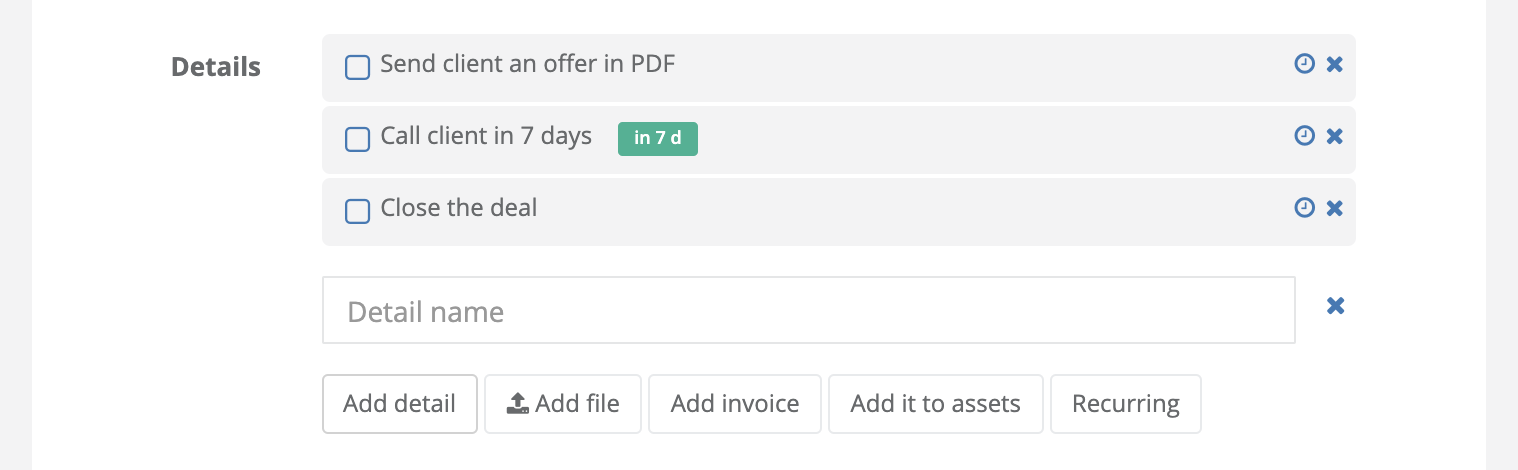Select the Recurring button

pos(1126,404)
